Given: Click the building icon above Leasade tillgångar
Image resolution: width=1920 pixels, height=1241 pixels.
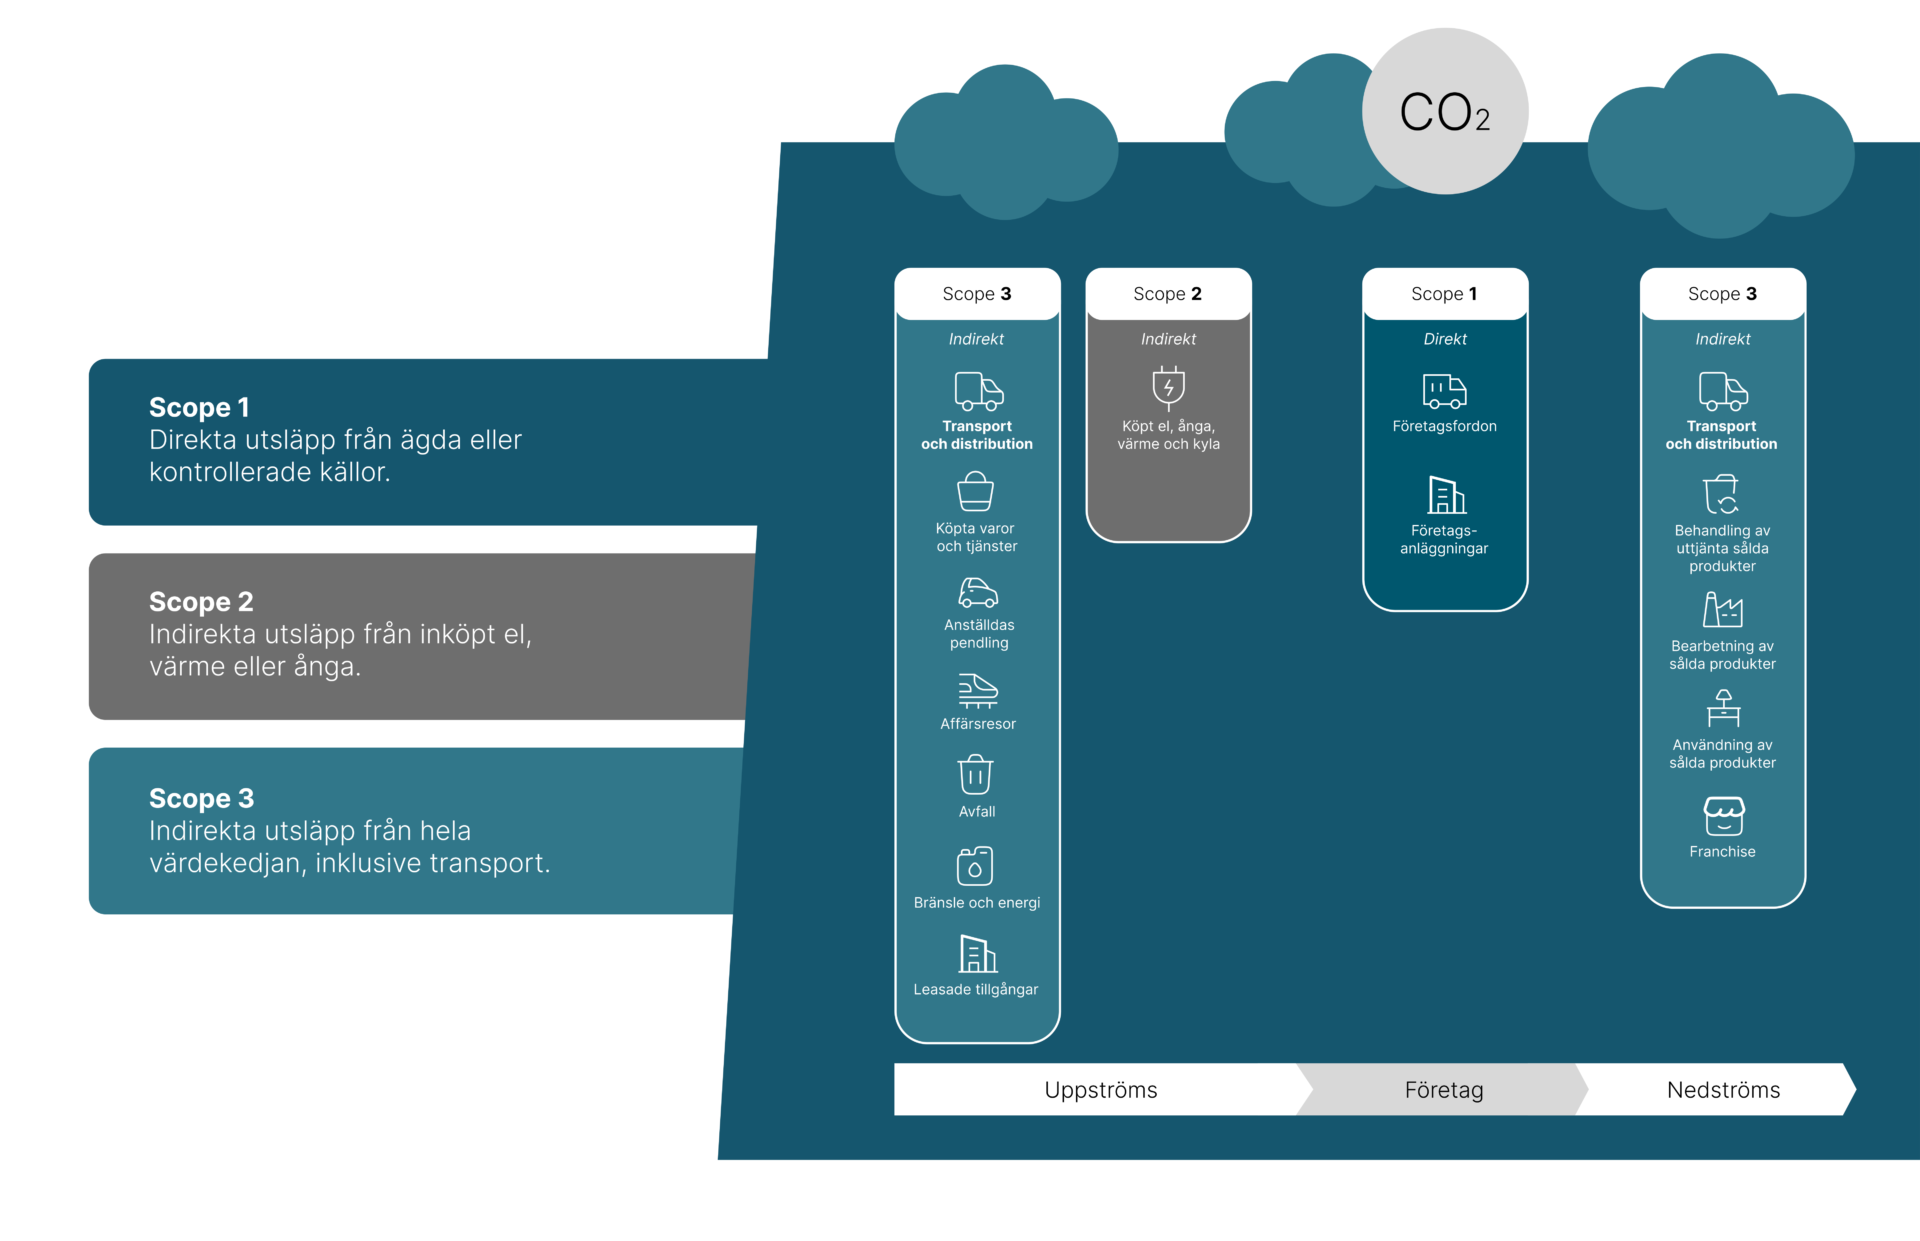Looking at the screenshot, I should 977,954.
